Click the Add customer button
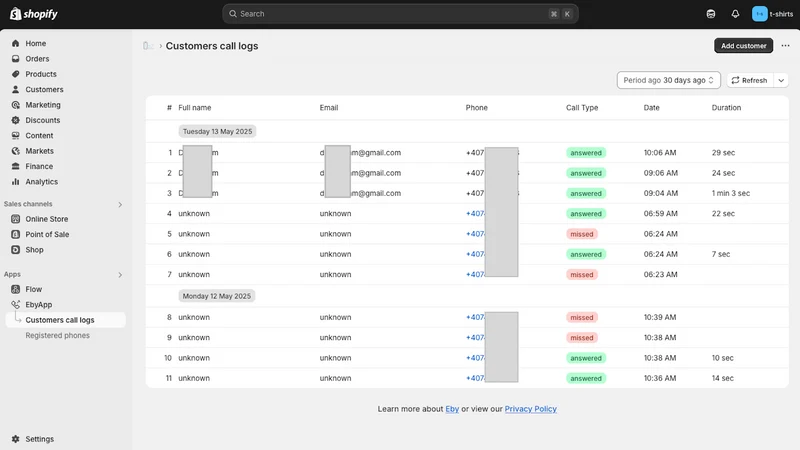Screen dimensions: 800x450 (743, 45)
